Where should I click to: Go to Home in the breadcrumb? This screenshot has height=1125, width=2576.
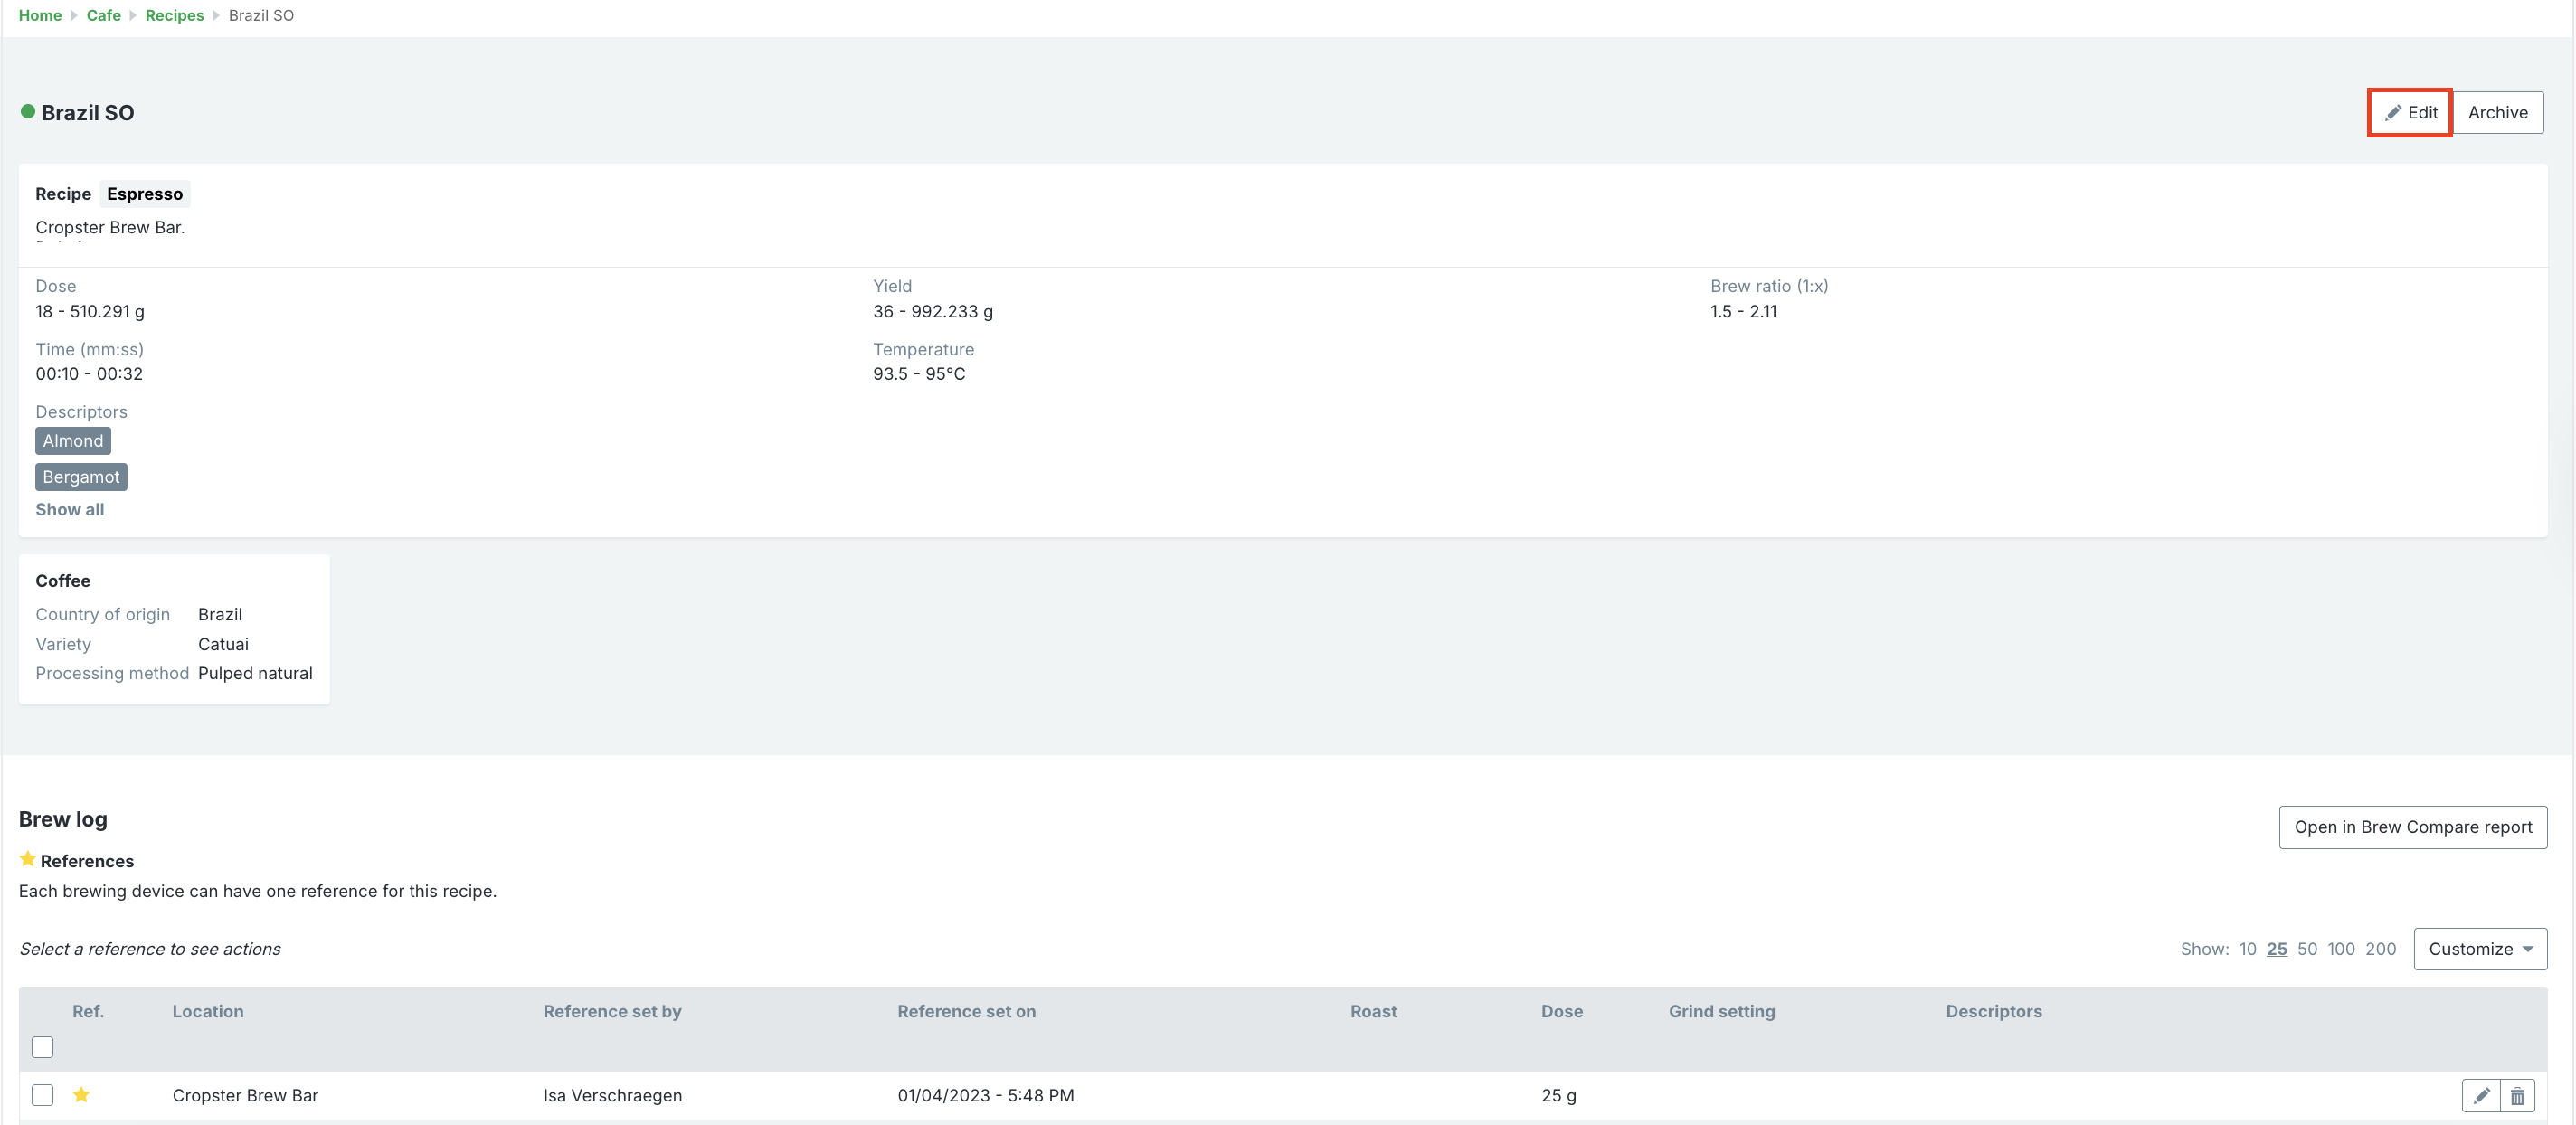40,15
